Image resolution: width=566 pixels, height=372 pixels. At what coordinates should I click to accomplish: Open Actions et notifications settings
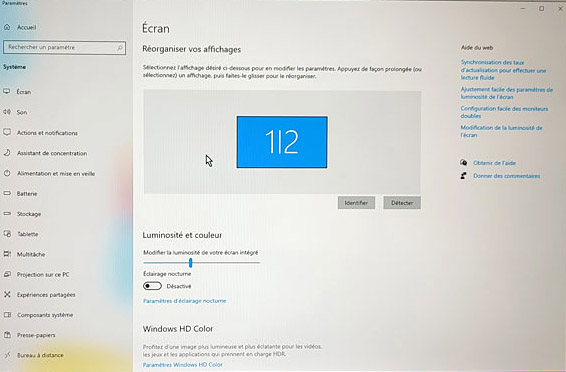point(47,133)
